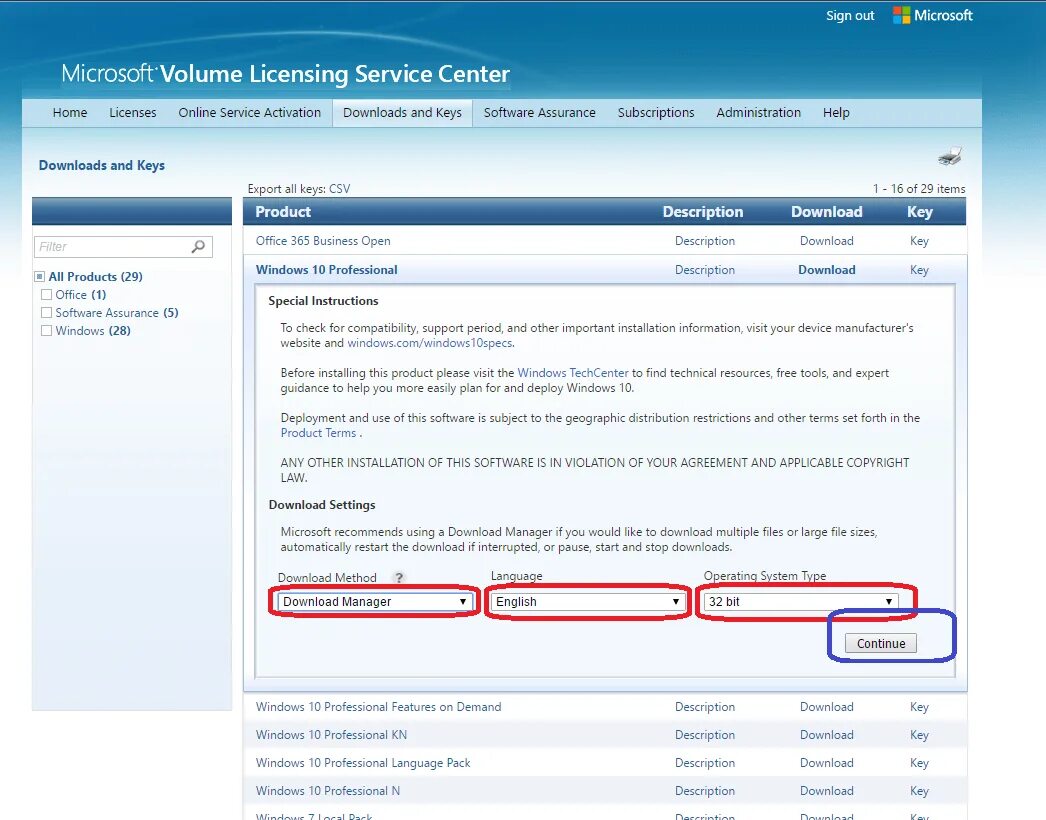Click Key for Professional Features on Demand
Viewport: 1046px width, 820px height.
tap(919, 707)
